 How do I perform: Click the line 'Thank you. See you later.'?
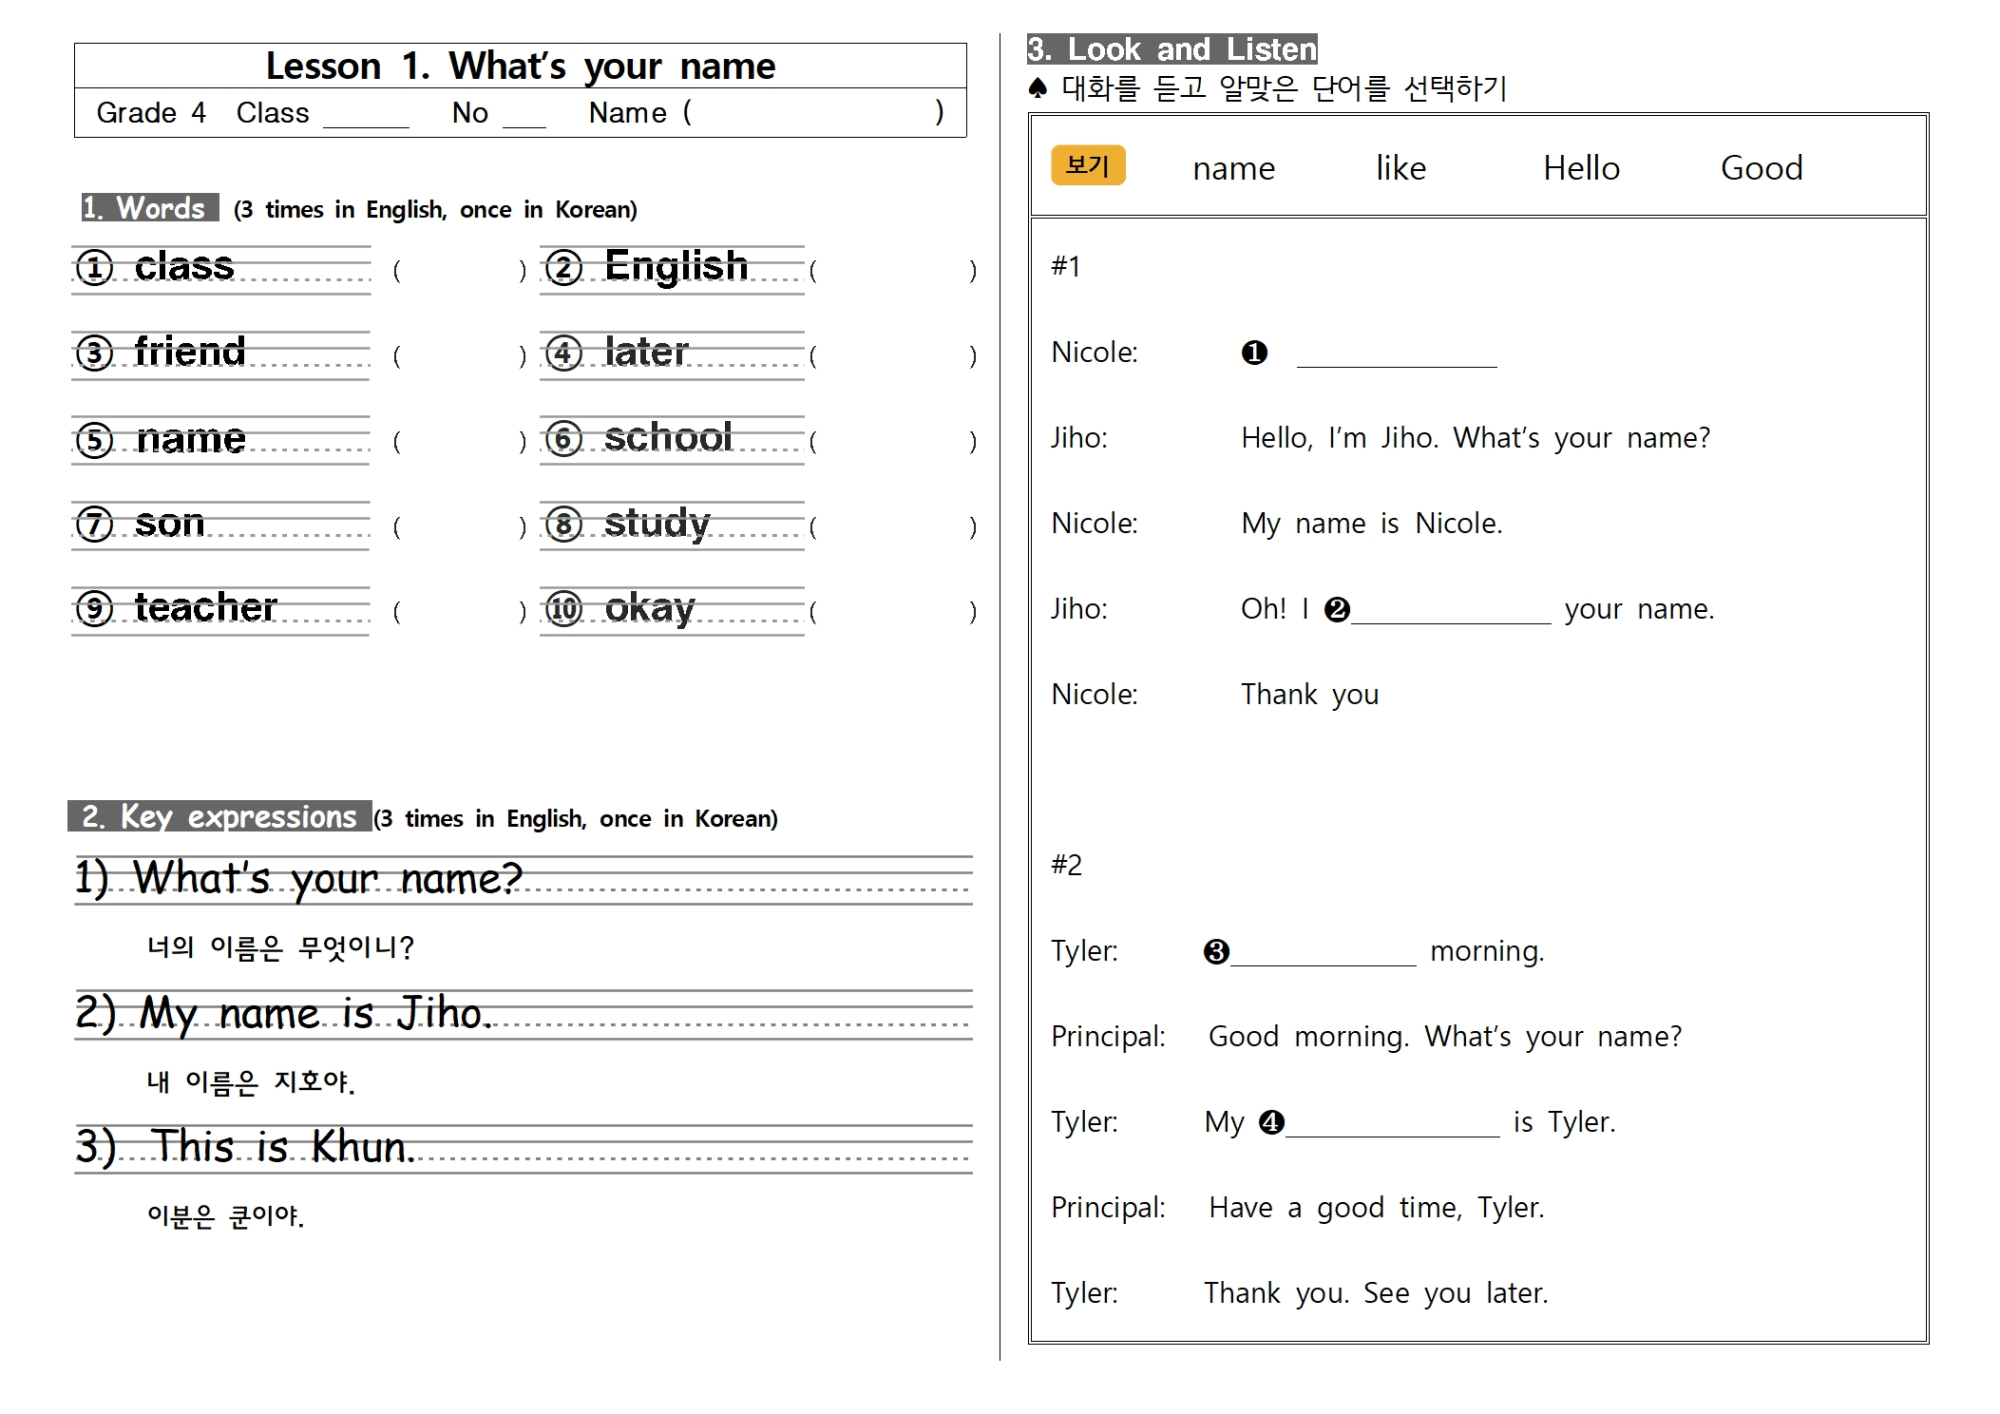click(x=1375, y=1293)
